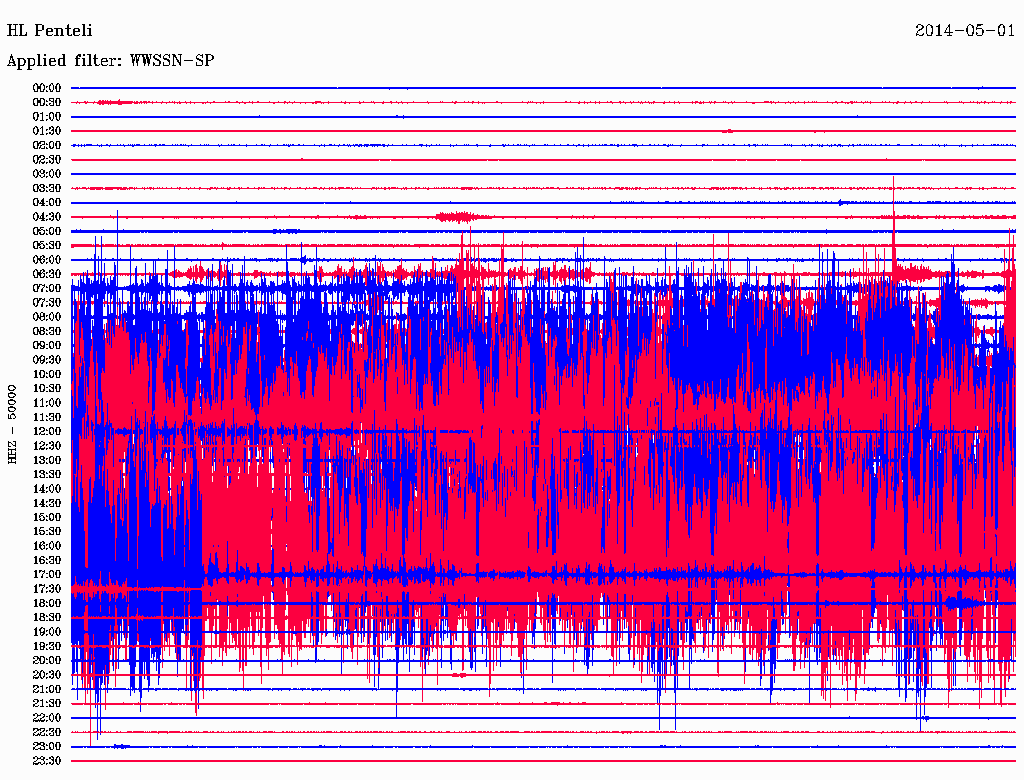The image size is (1024, 780).
Task: Select the 16:30 time label
Action: 47,560
